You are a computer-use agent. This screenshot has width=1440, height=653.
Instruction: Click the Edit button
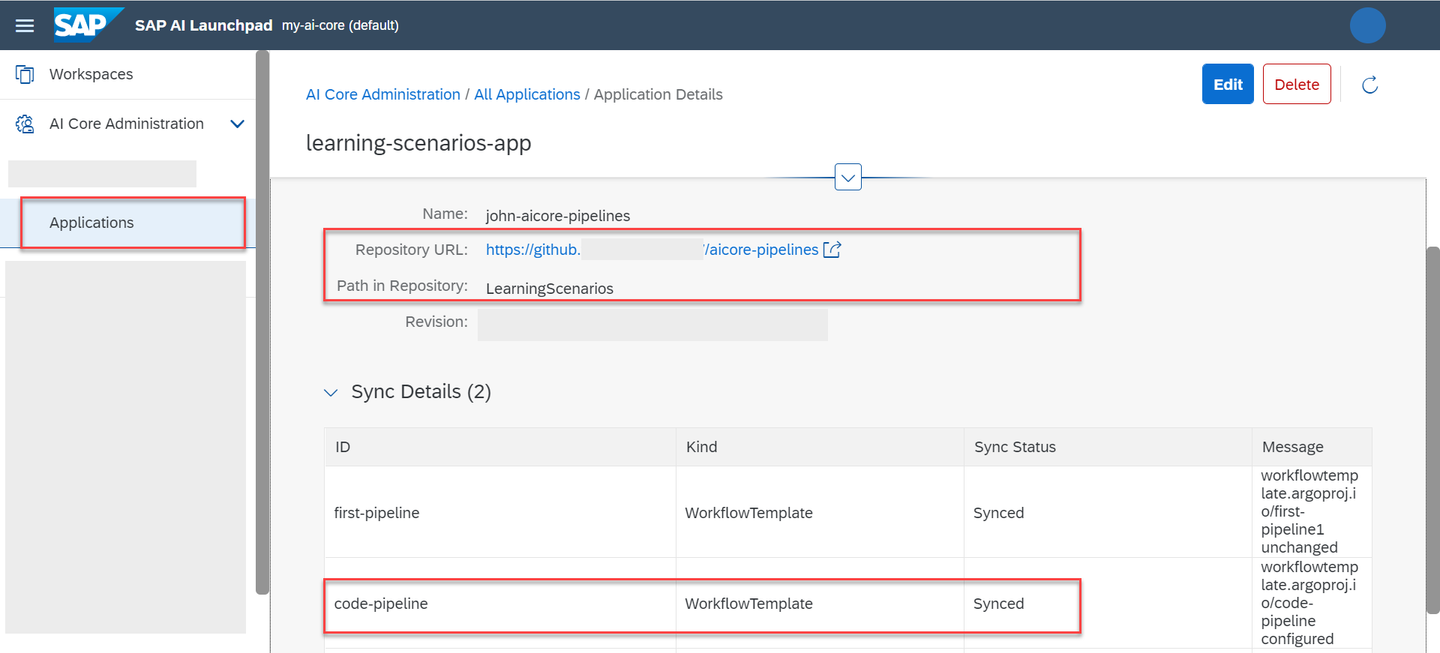coord(1228,84)
